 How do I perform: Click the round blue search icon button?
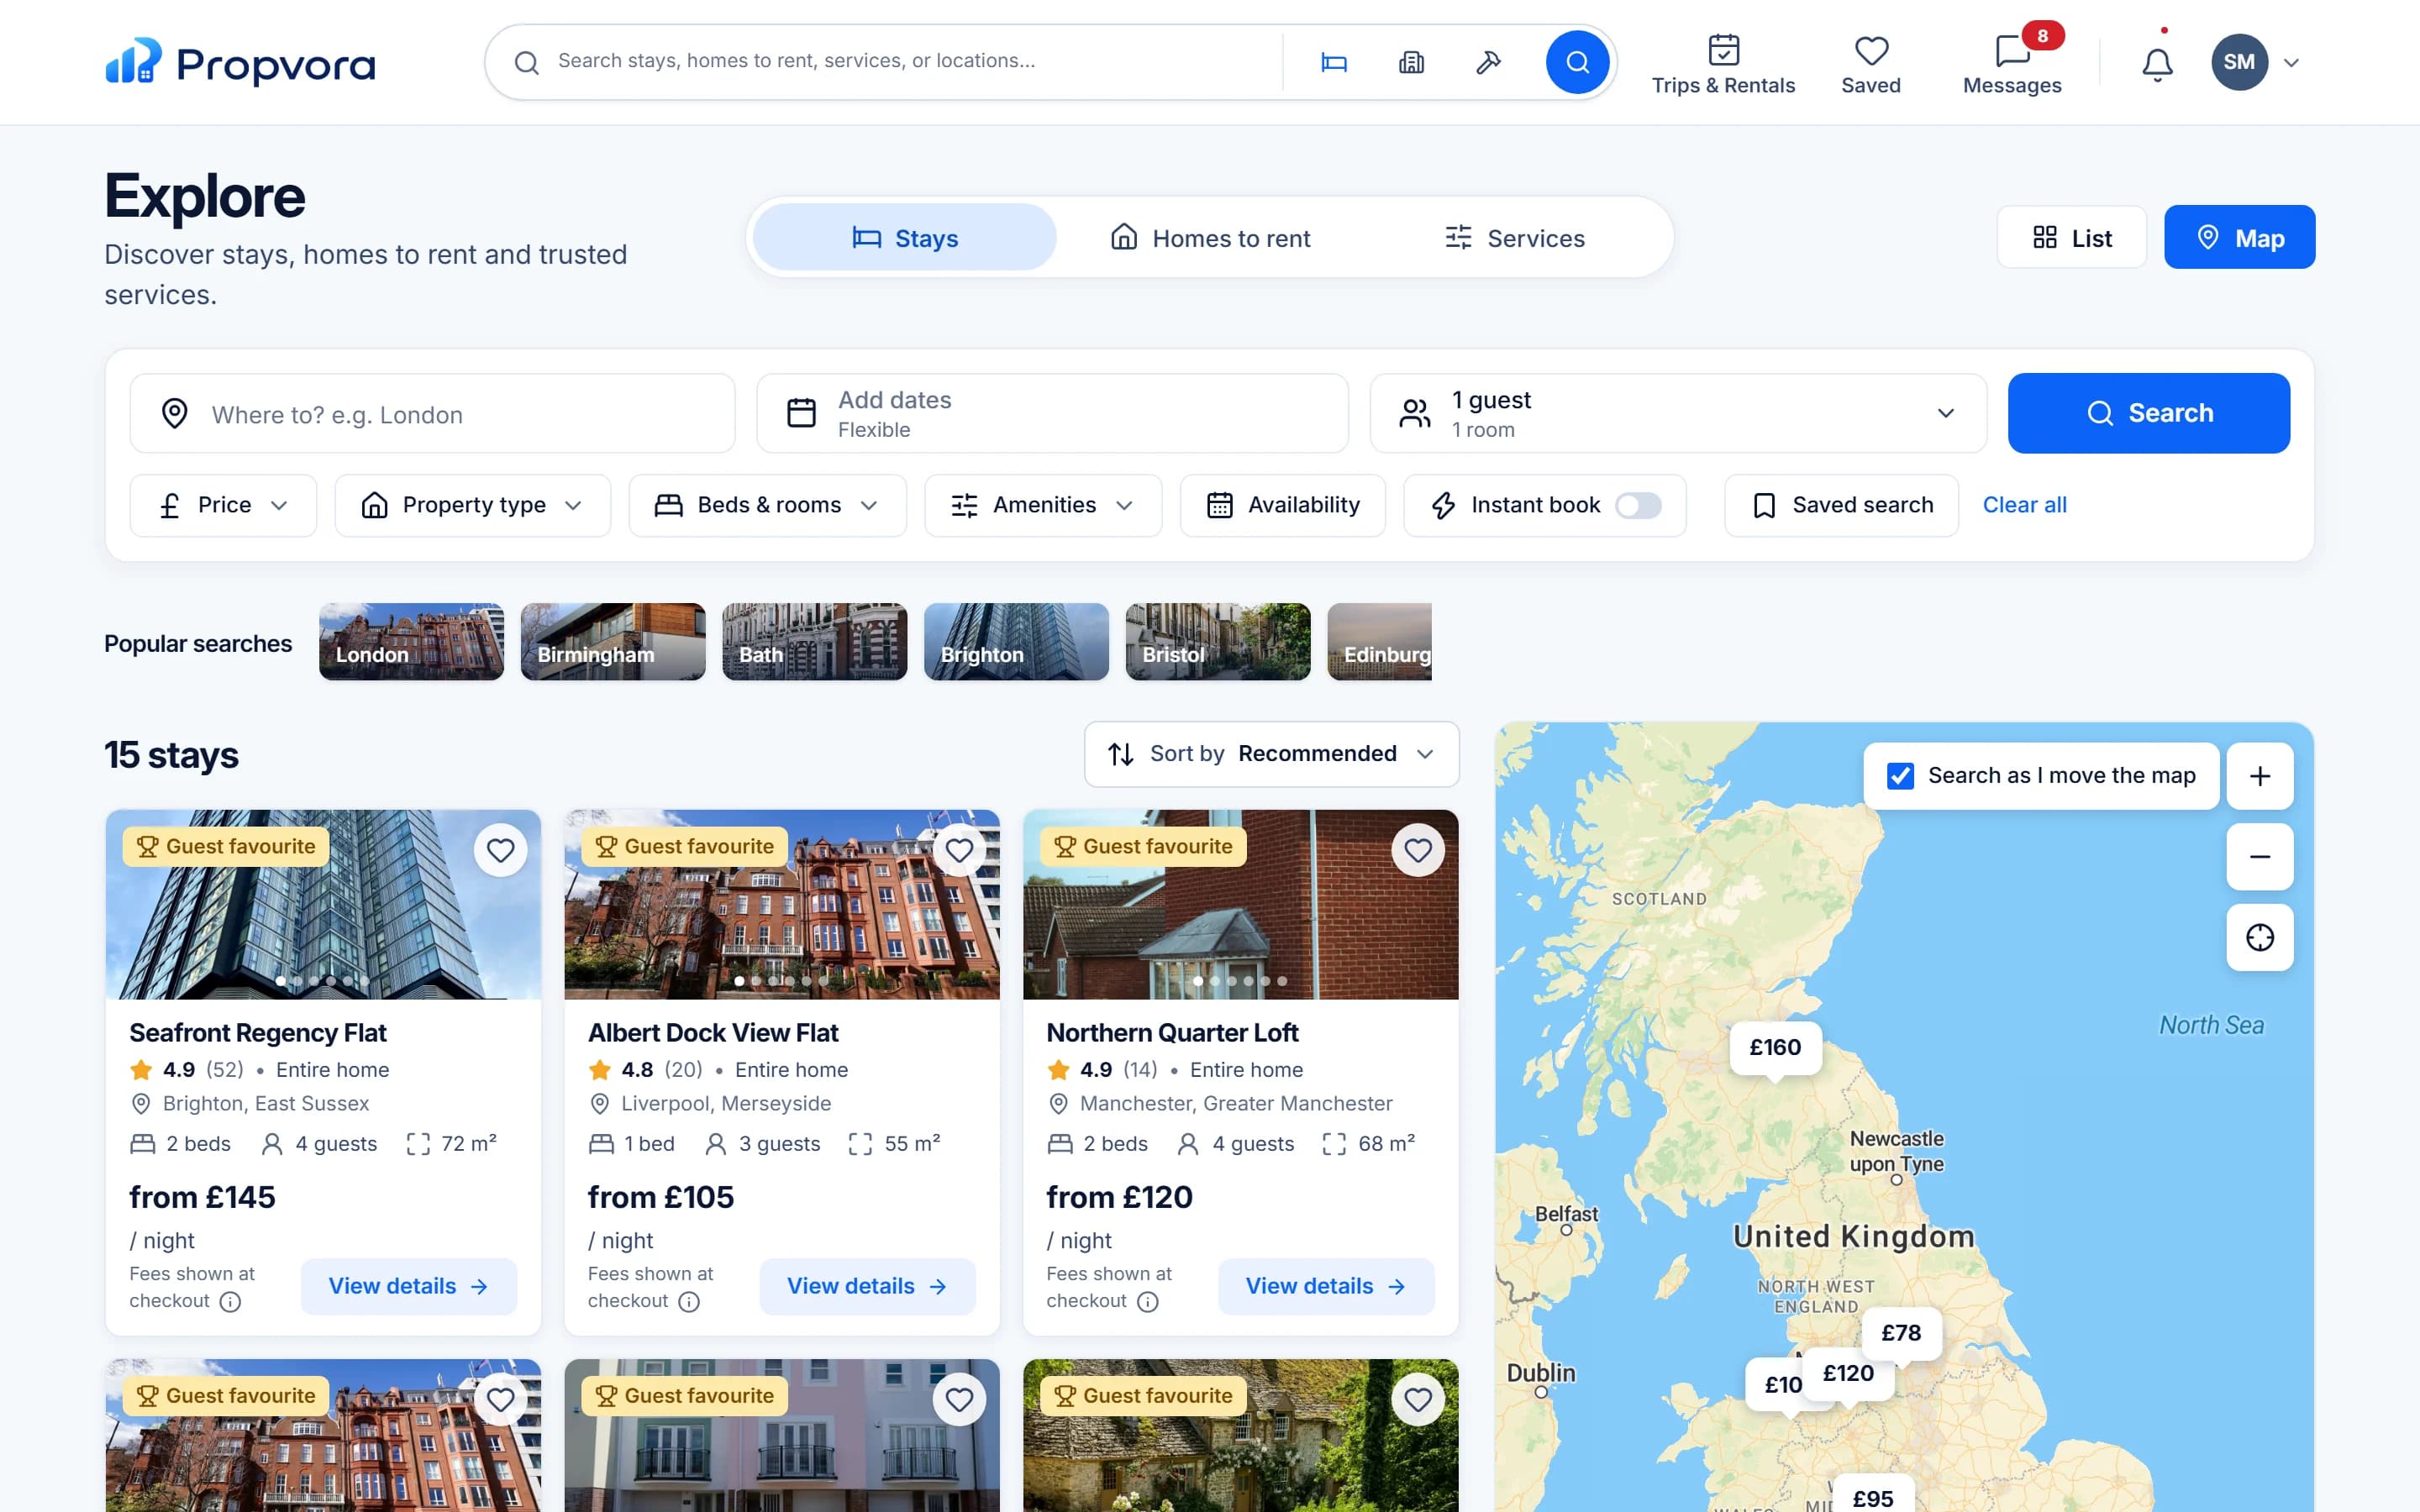(1577, 62)
